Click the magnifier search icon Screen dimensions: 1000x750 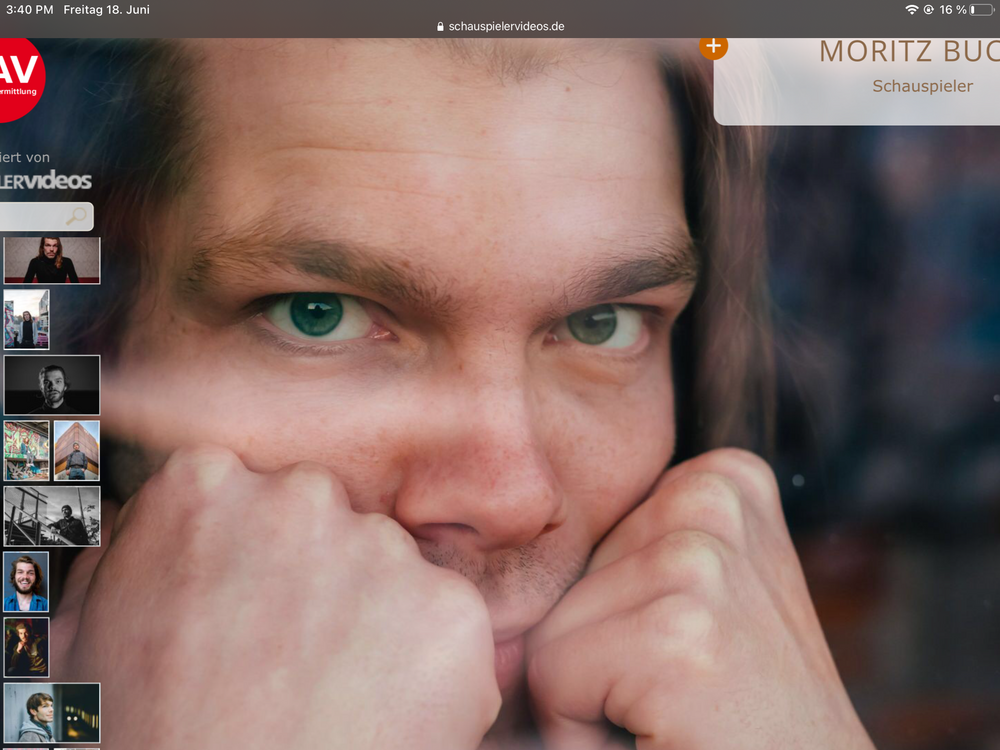point(77,217)
